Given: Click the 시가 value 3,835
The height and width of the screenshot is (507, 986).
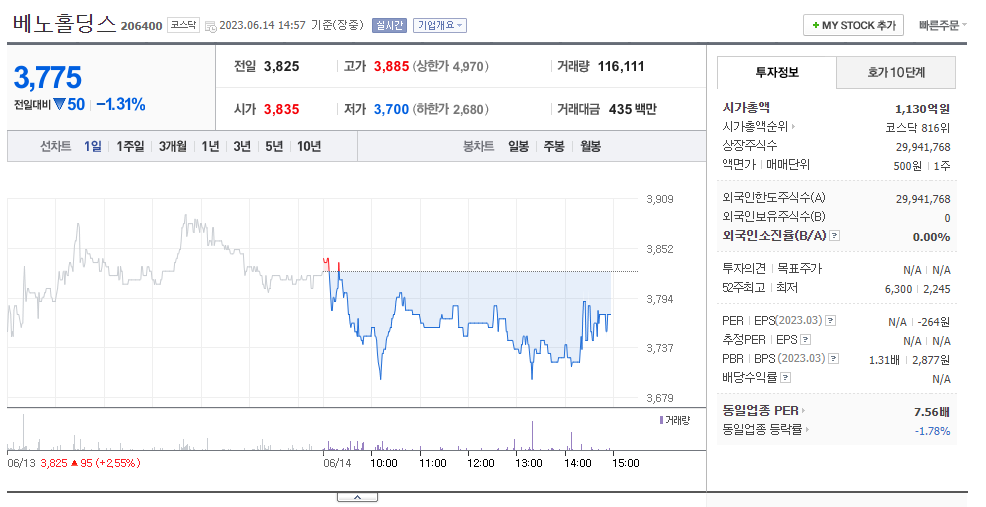Looking at the screenshot, I should point(281,109).
